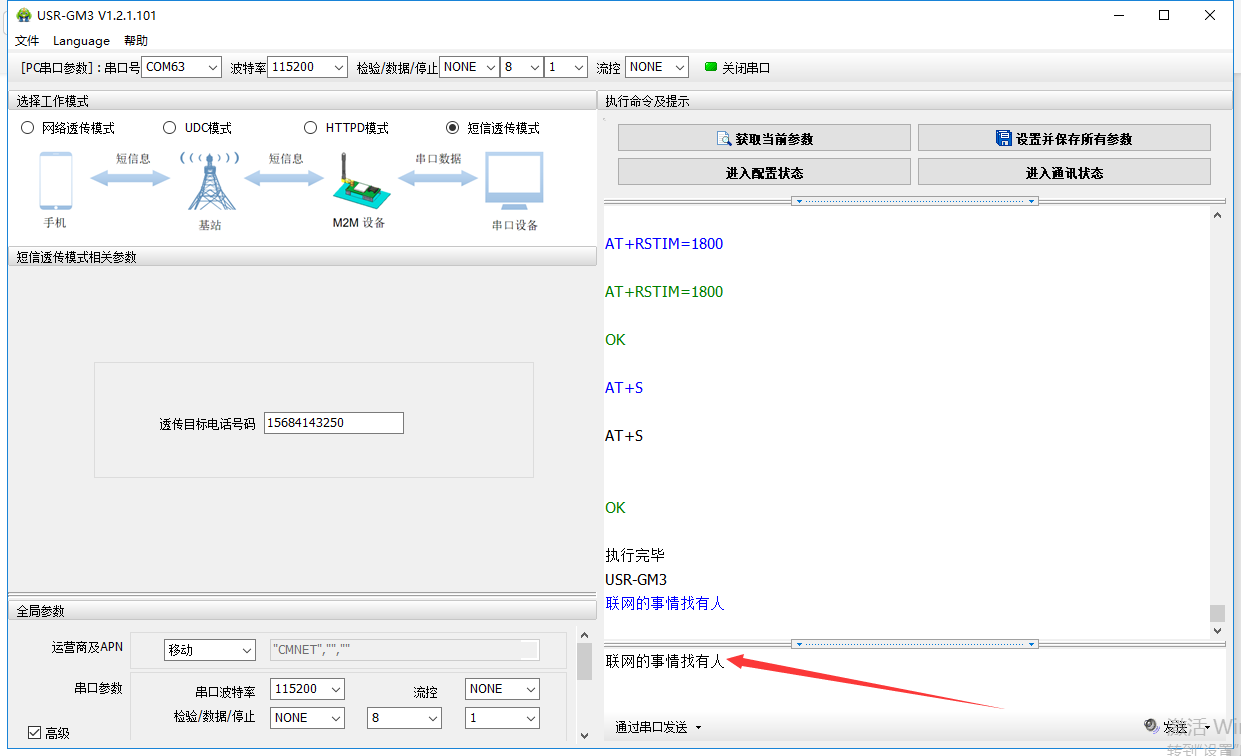The height and width of the screenshot is (756, 1241).
Task: Select the 网络透传模式 radio button
Action: (28, 128)
